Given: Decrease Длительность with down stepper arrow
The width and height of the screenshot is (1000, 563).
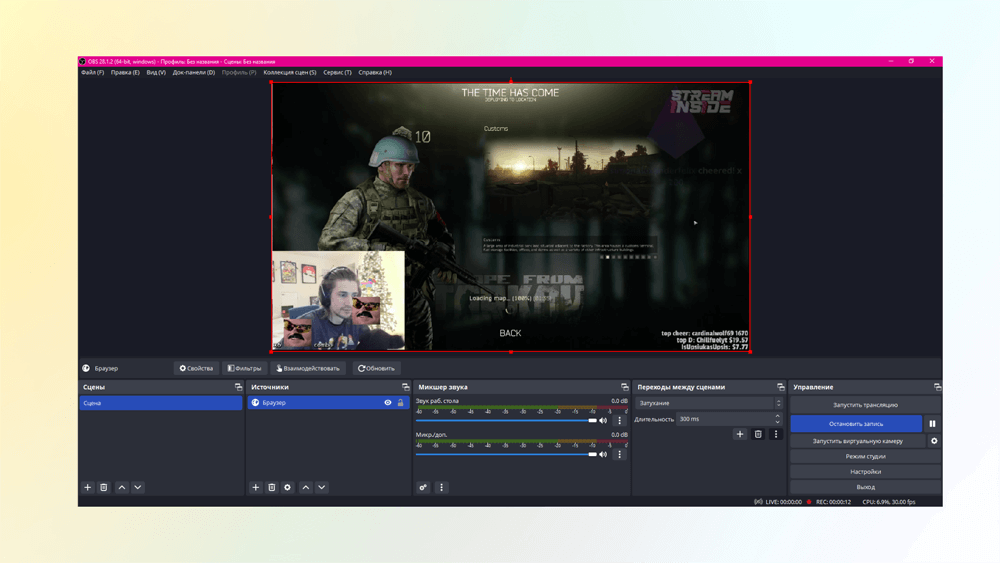Looking at the screenshot, I should 777,422.
